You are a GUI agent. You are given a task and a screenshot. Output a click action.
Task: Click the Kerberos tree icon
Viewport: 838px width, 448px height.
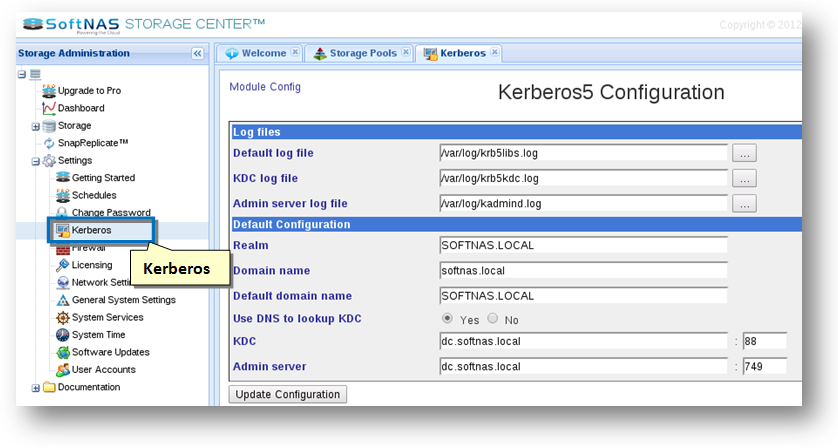pos(63,230)
